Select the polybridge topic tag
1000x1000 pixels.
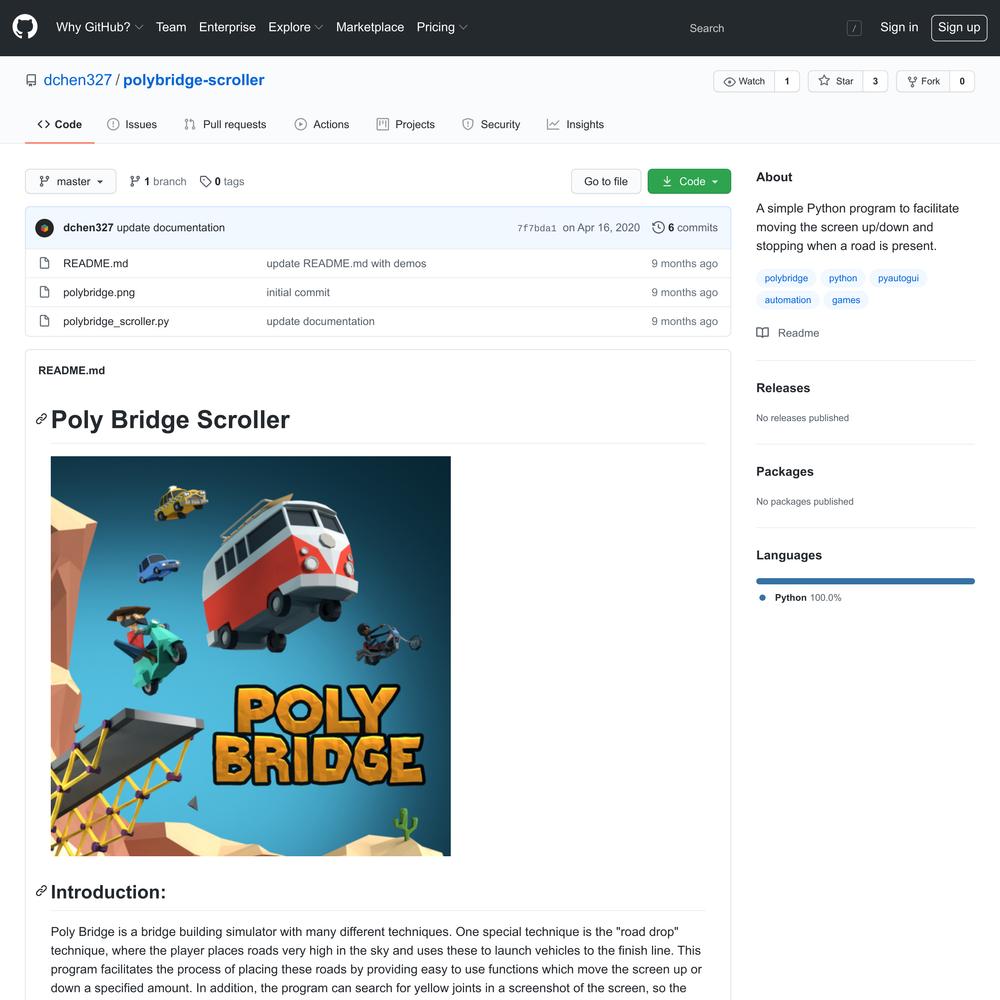(786, 278)
